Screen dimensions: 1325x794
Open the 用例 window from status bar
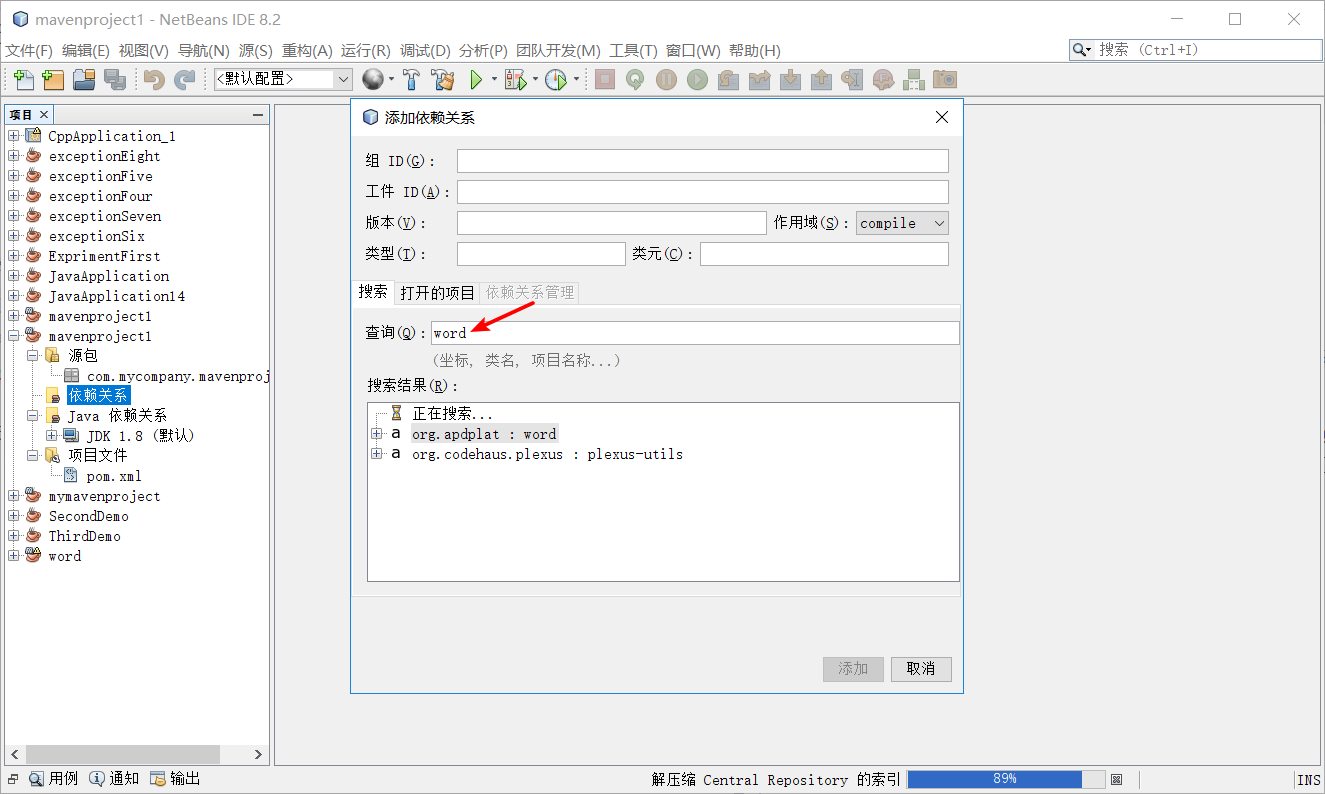coord(55,779)
